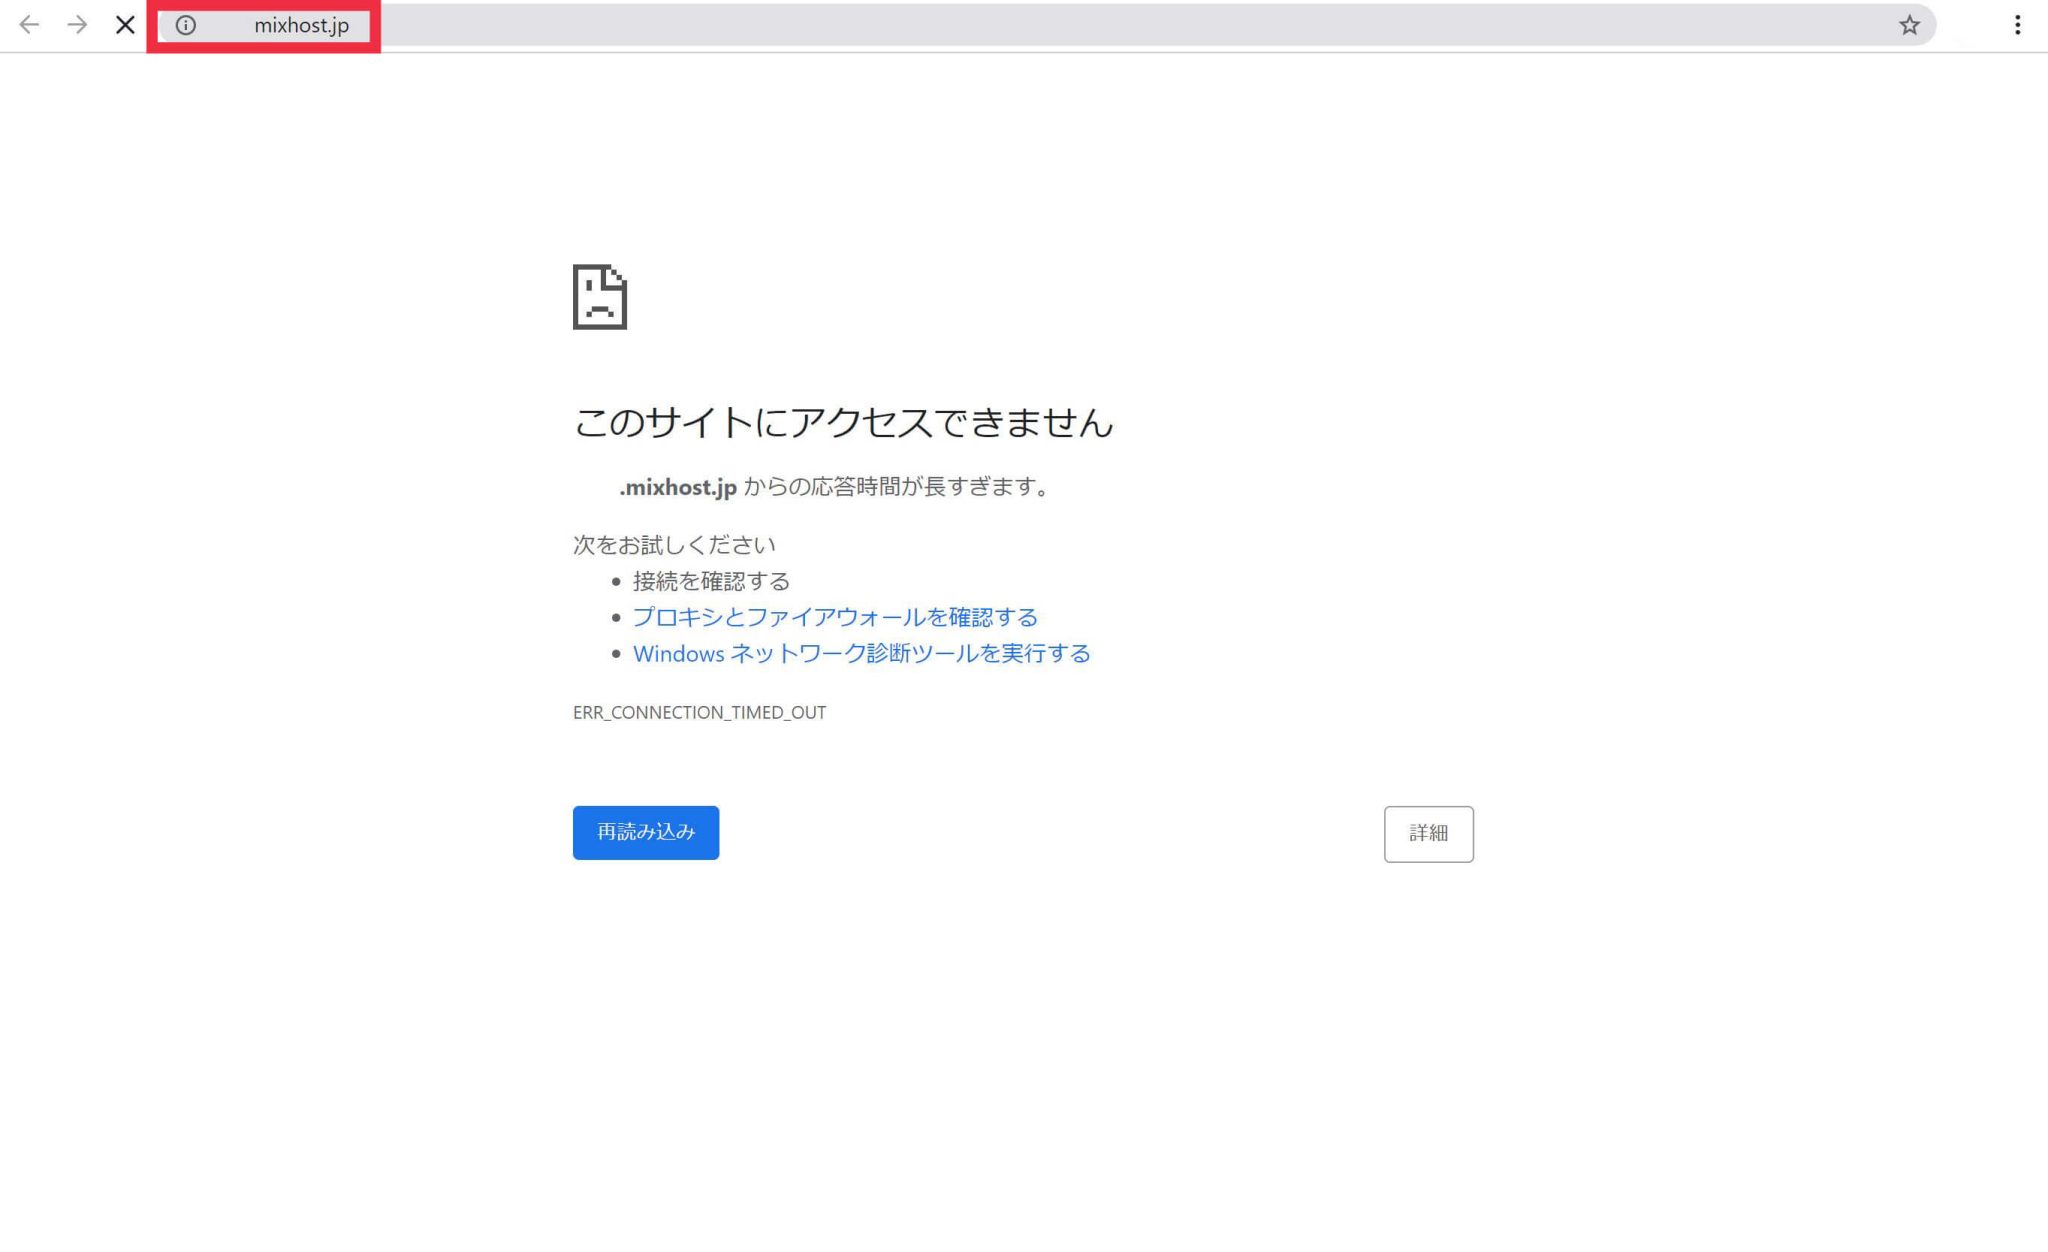Select the mixhost.jp URL text in address bar
The height and width of the screenshot is (1252, 2048).
[x=301, y=25]
